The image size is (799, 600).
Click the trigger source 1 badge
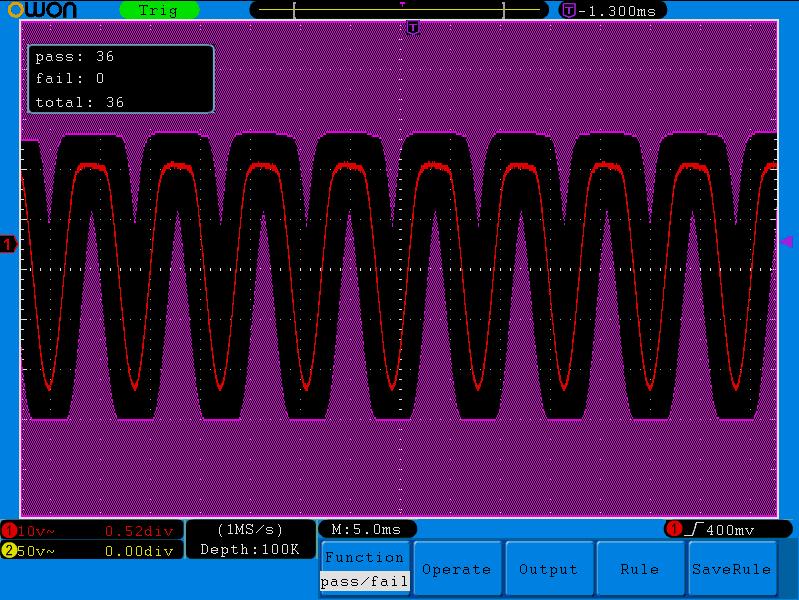click(674, 529)
